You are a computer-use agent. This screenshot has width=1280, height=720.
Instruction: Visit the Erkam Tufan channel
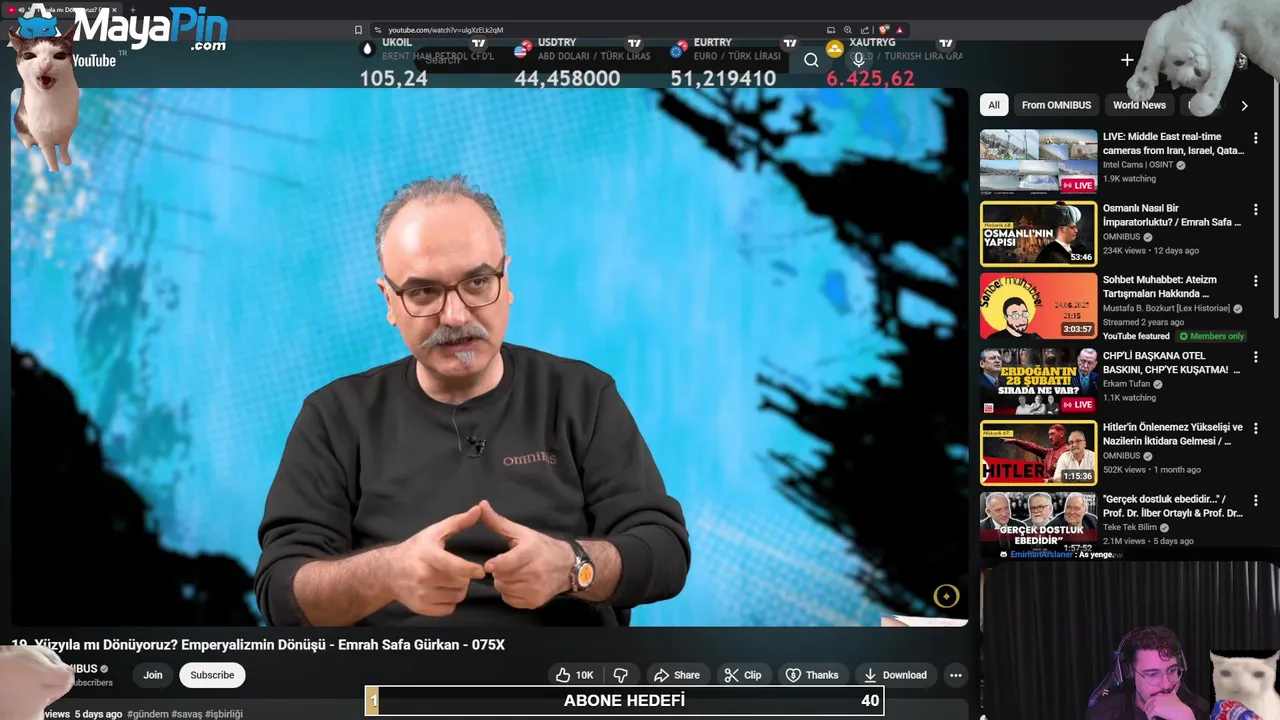point(1127,384)
